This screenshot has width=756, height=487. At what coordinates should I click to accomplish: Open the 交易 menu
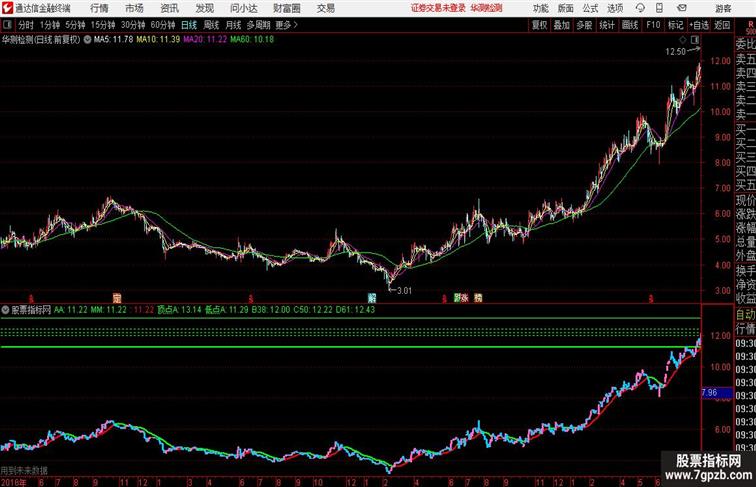coord(325,8)
